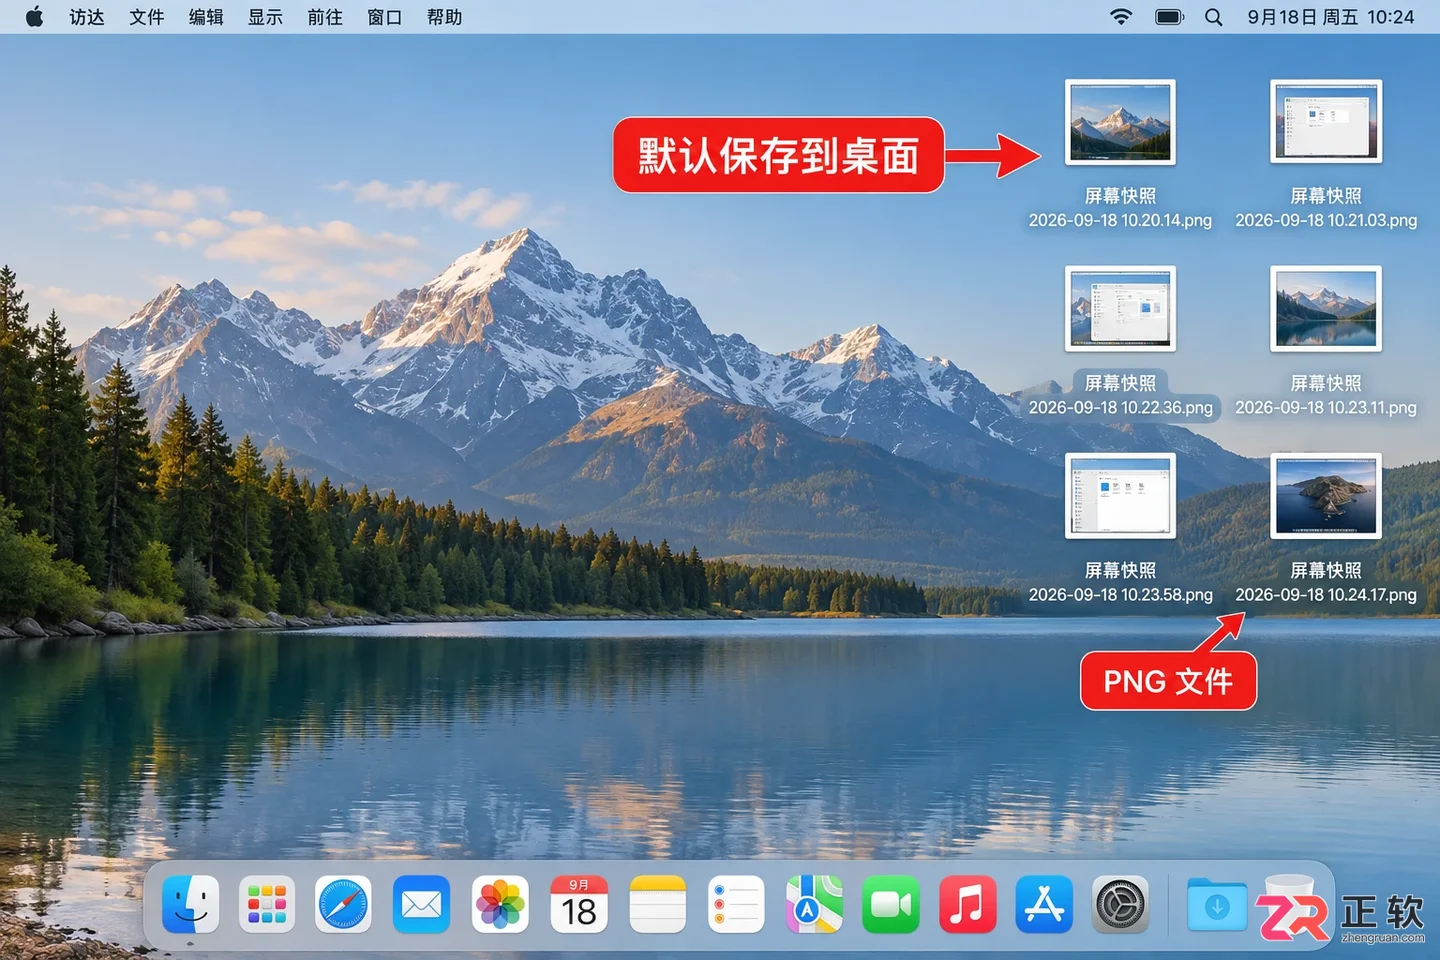
Task: Select the 10.23.11 screenshot thumbnail
Action: tap(1326, 308)
